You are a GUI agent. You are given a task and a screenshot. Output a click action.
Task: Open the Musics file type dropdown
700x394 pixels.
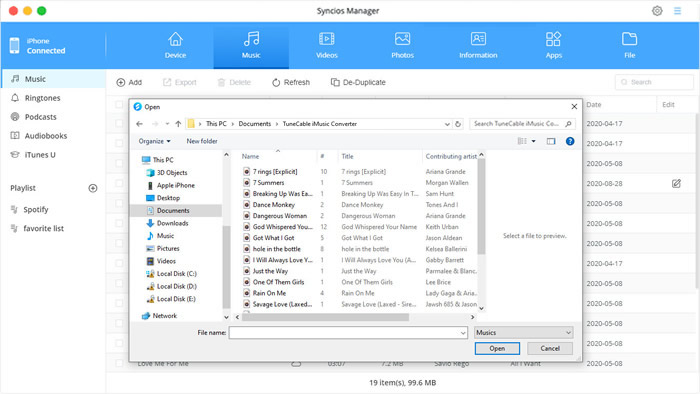coord(523,332)
